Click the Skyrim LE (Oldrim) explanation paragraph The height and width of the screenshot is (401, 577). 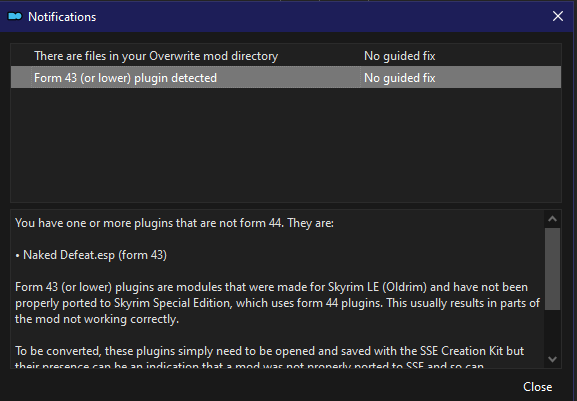(x=277, y=303)
